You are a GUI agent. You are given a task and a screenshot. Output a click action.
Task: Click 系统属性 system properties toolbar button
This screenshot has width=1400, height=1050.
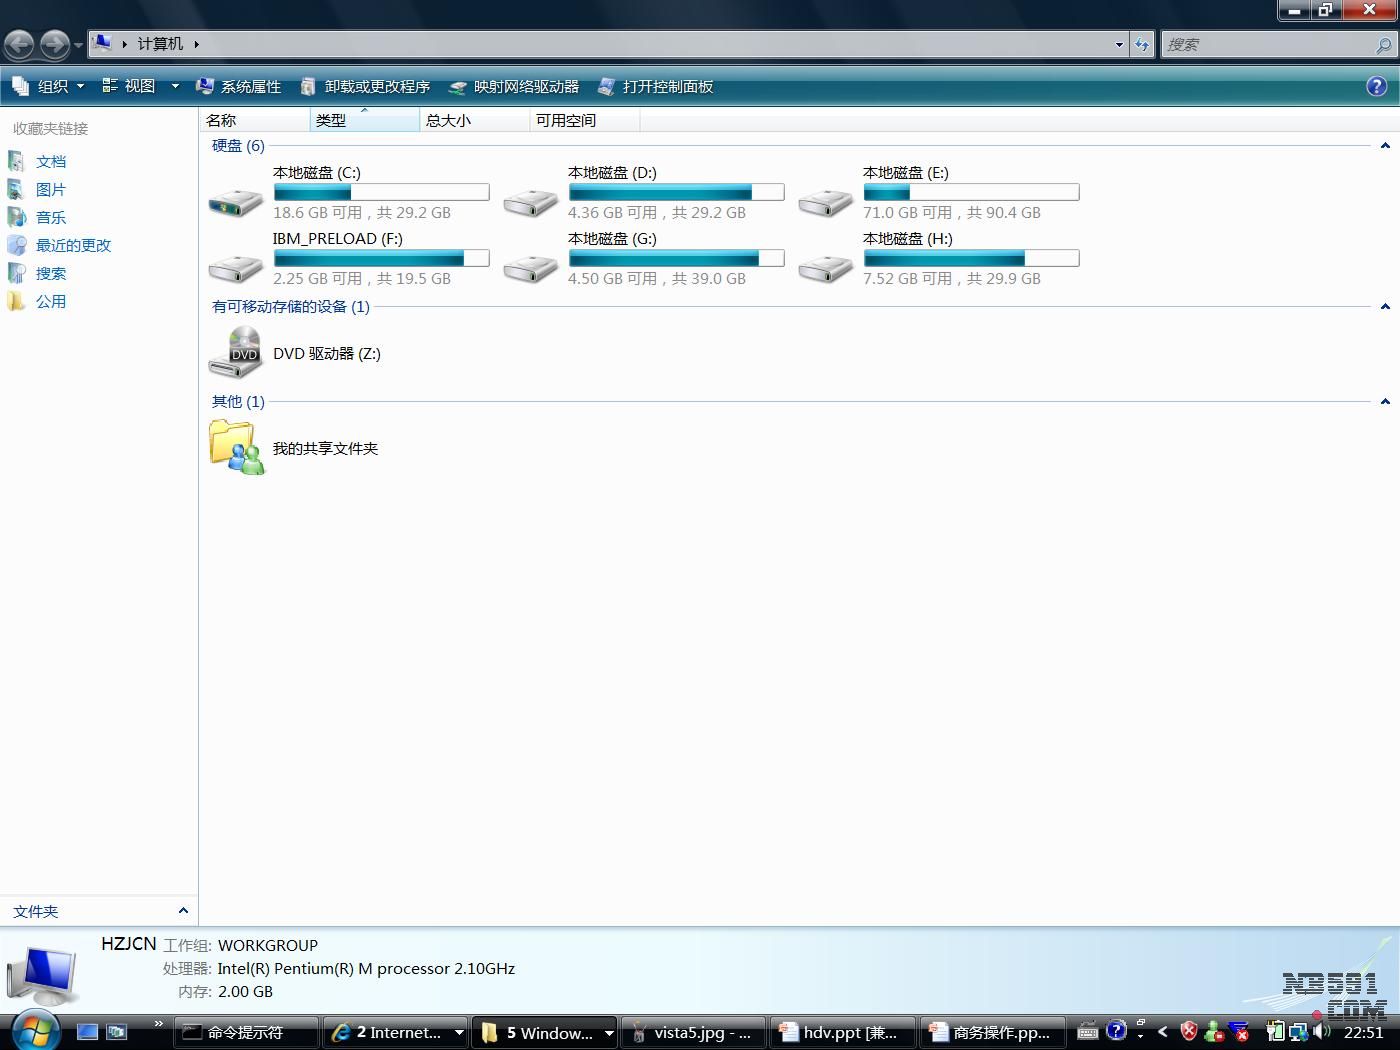pyautogui.click(x=239, y=87)
